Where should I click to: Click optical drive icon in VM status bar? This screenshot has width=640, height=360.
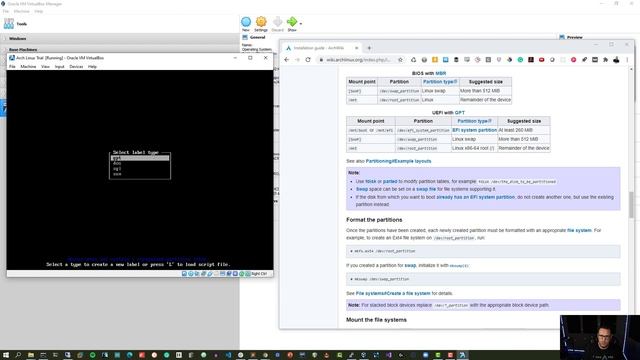(191, 273)
